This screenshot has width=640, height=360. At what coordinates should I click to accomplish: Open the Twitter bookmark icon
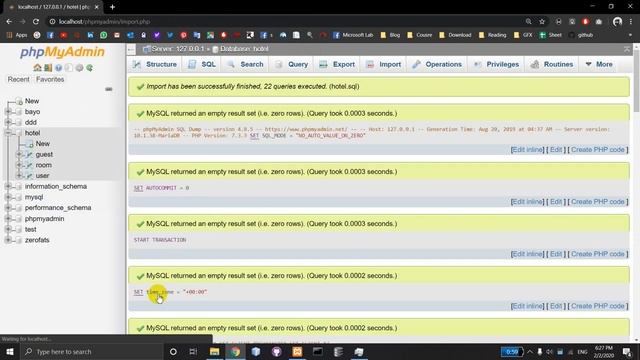pos(170,35)
